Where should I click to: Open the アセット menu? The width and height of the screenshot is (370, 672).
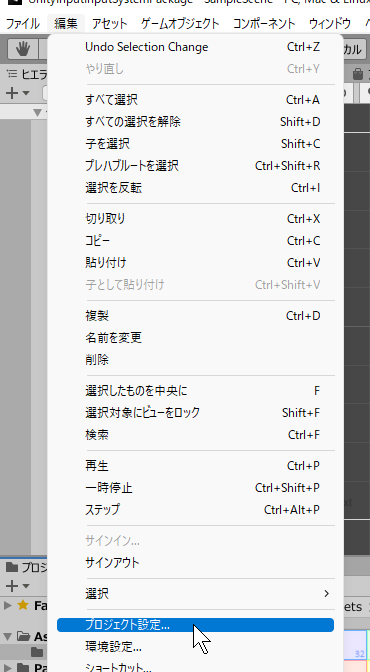tap(109, 24)
